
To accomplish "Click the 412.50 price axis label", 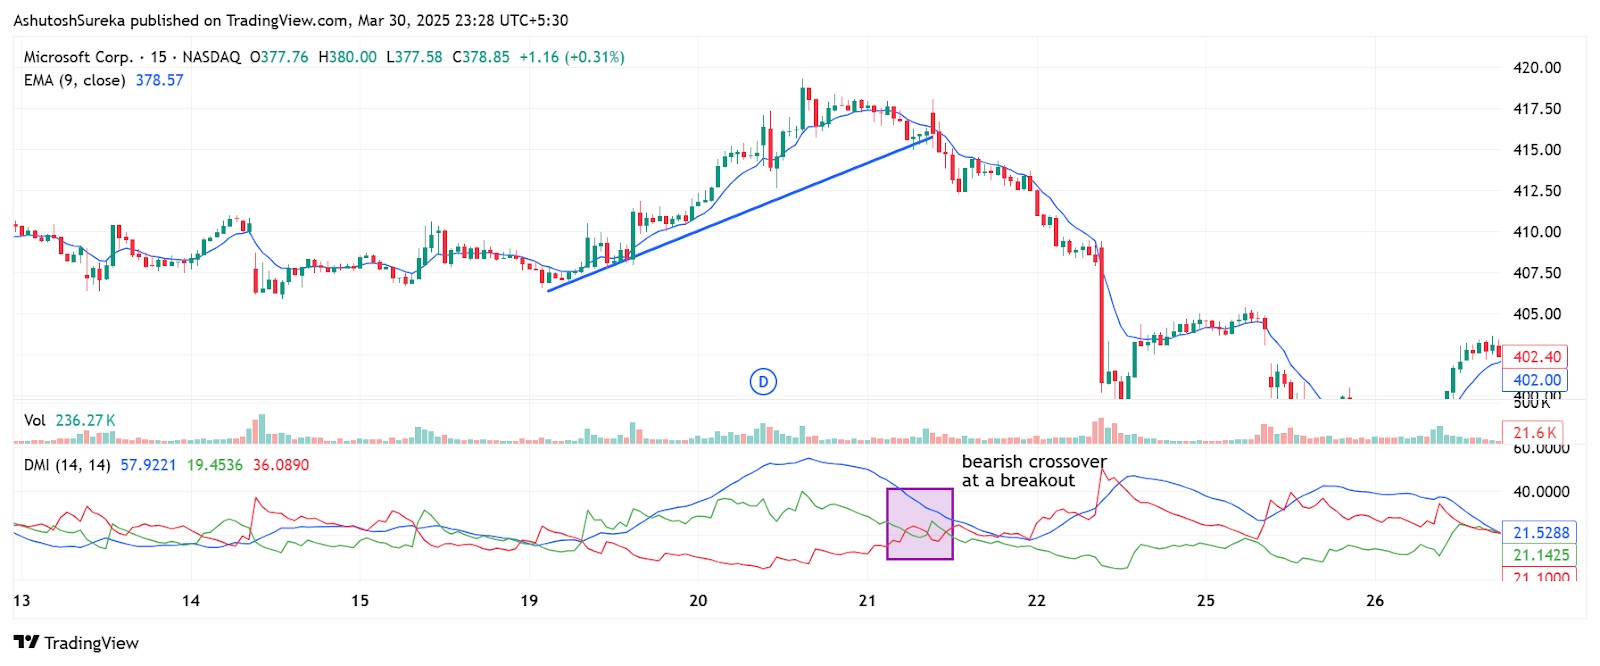I will click(1537, 191).
